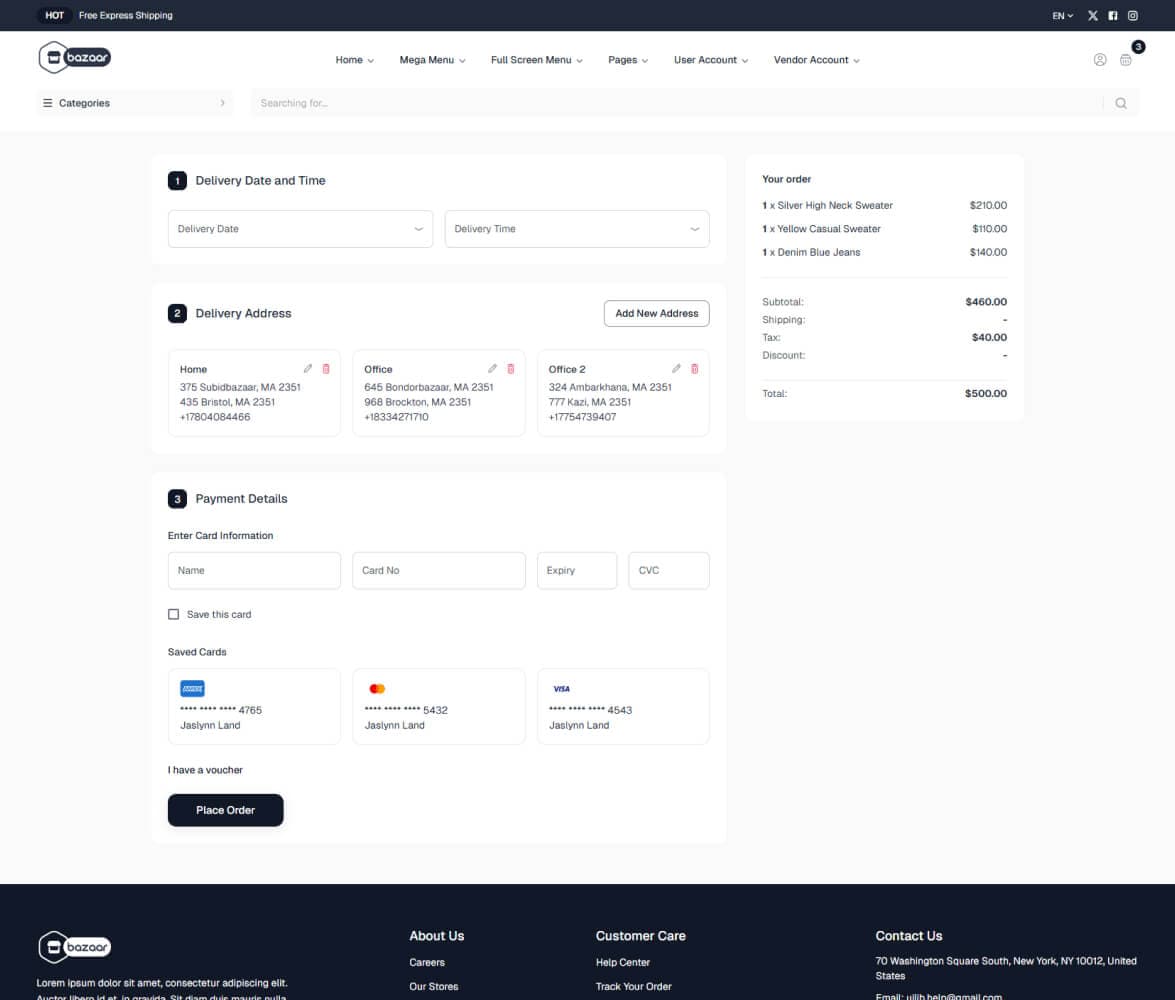Open the EN language selector
Image resolution: width=1175 pixels, height=1000 pixels.
(x=1061, y=15)
